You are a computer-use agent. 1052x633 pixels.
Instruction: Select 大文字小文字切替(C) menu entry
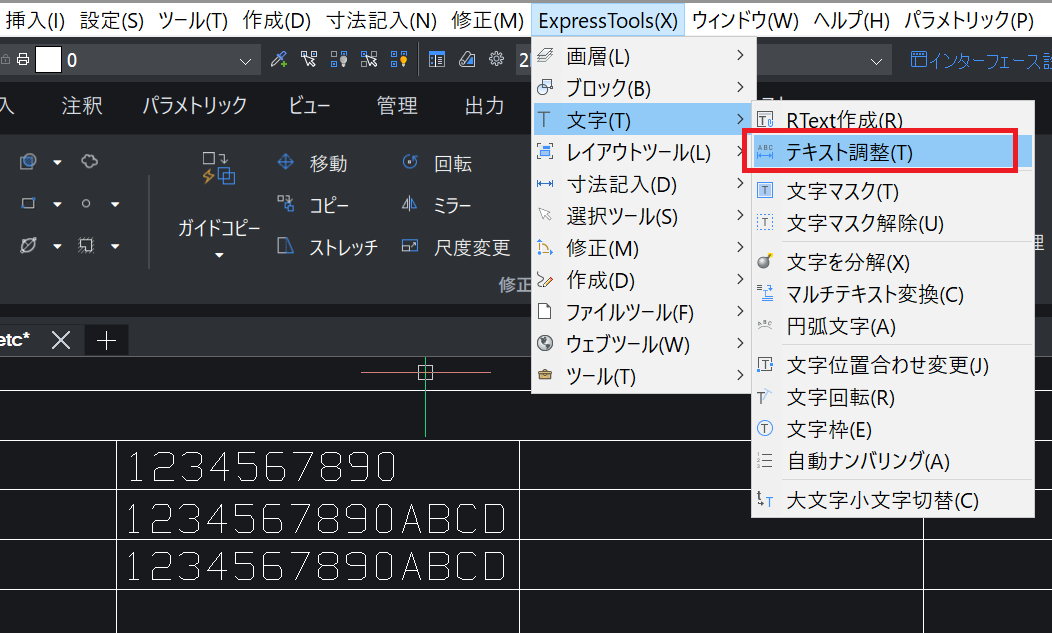[x=892, y=500]
